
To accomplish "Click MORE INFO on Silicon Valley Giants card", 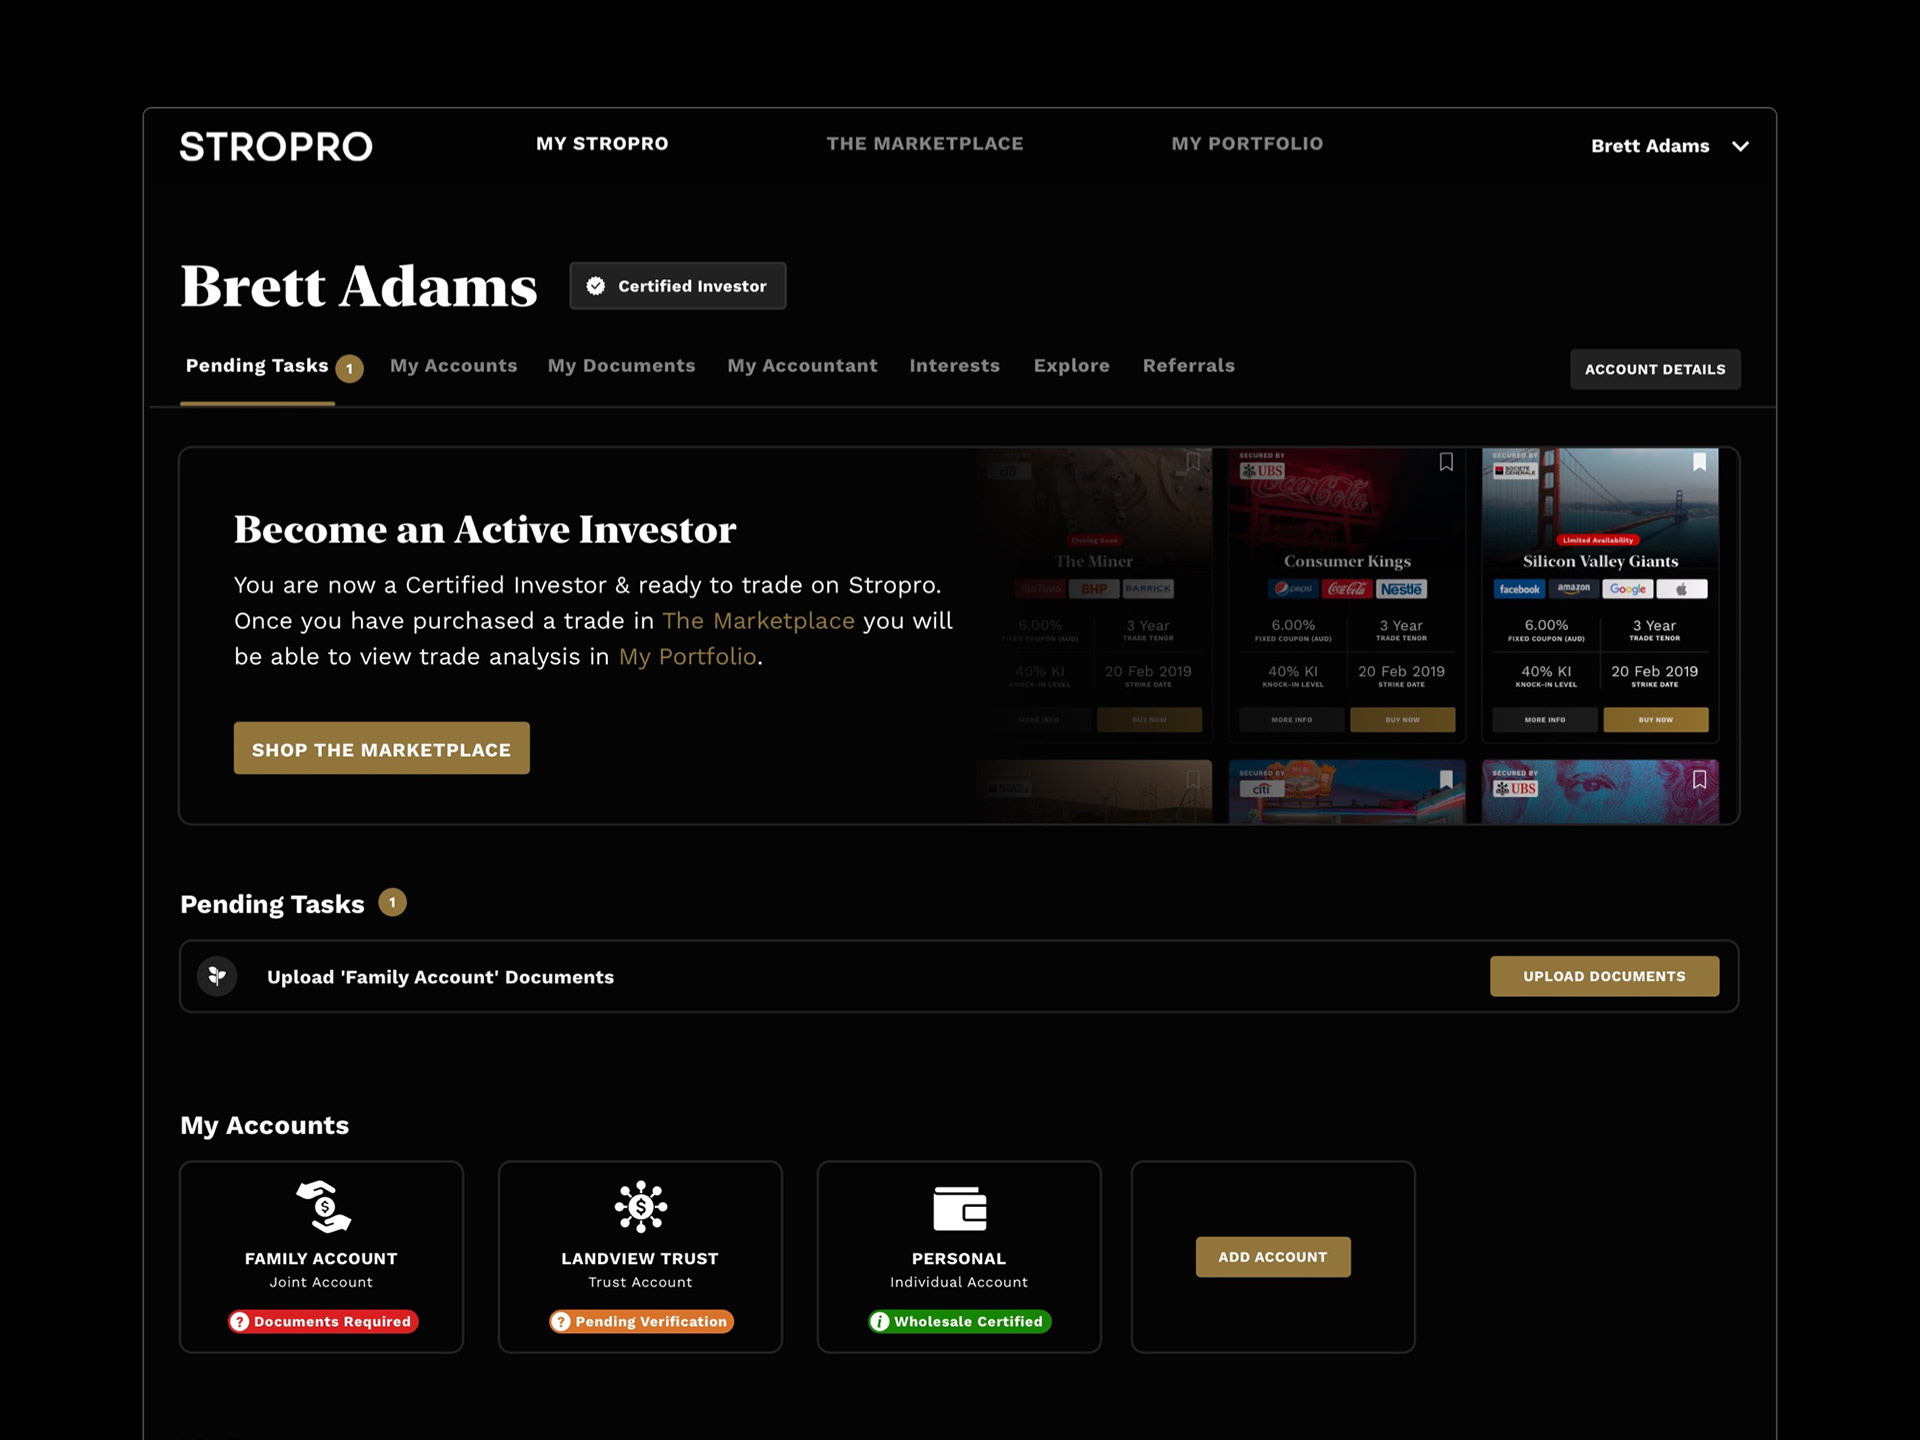I will click(x=1544, y=720).
